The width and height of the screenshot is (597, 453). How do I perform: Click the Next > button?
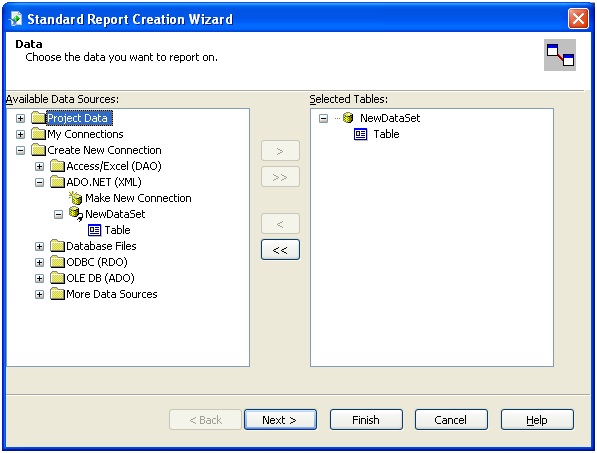tap(280, 420)
